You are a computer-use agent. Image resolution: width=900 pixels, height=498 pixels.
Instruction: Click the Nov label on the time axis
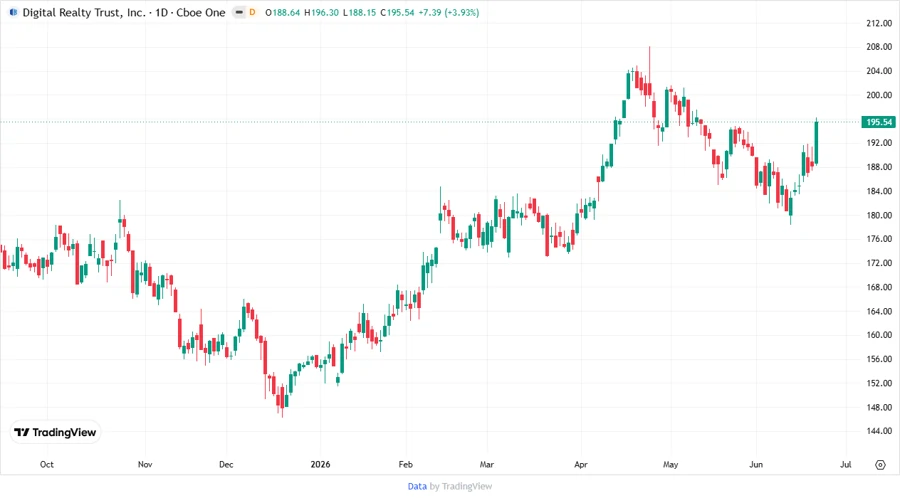click(x=145, y=464)
